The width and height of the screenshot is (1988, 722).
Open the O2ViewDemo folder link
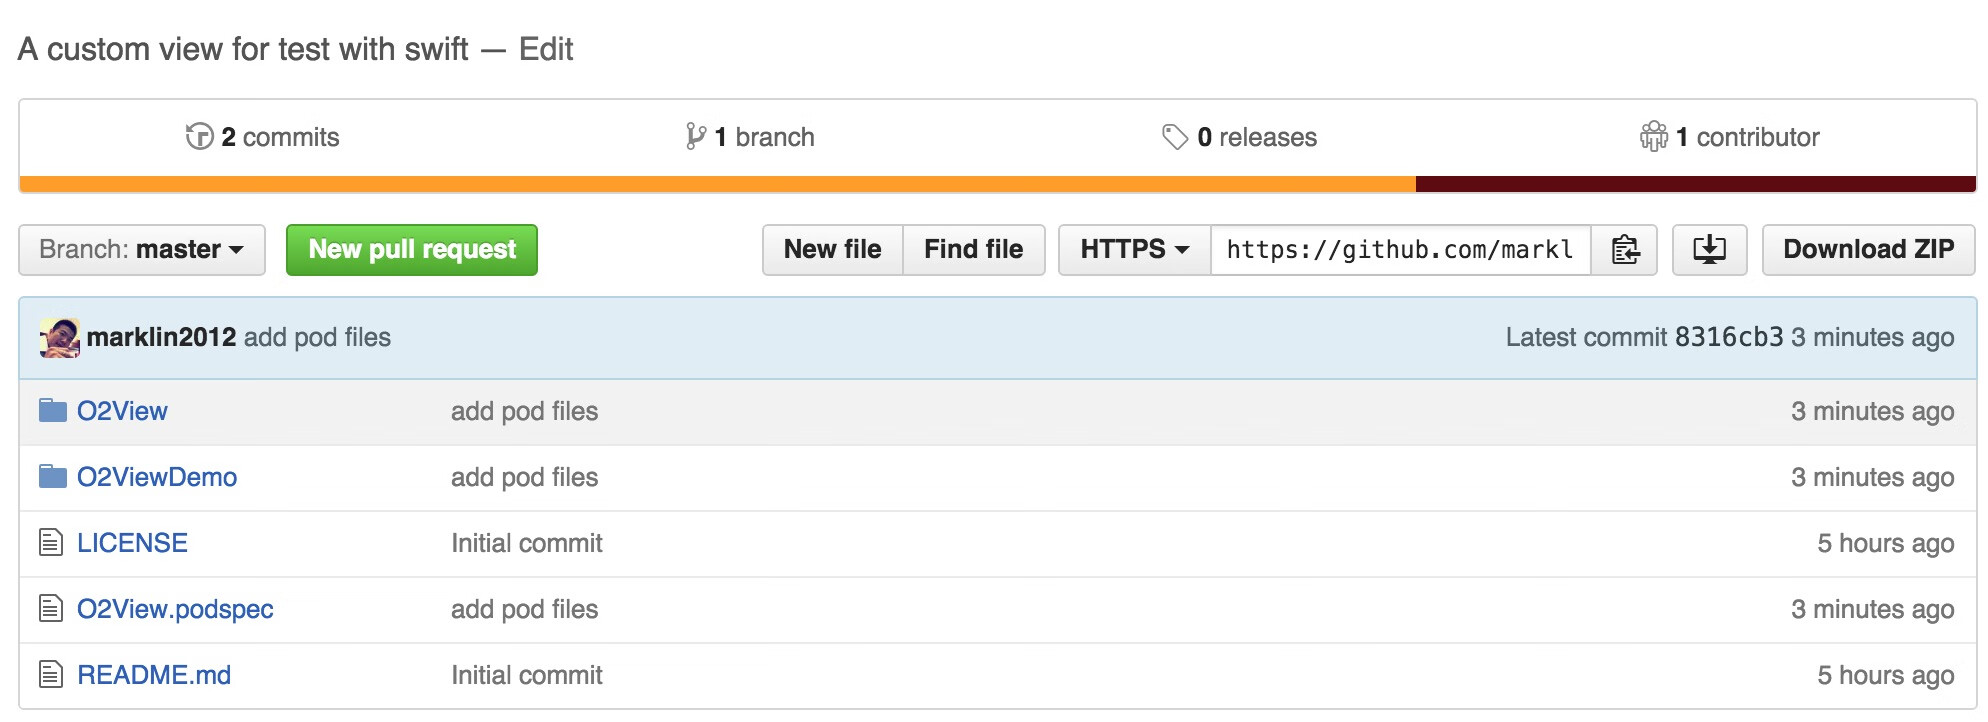click(157, 477)
